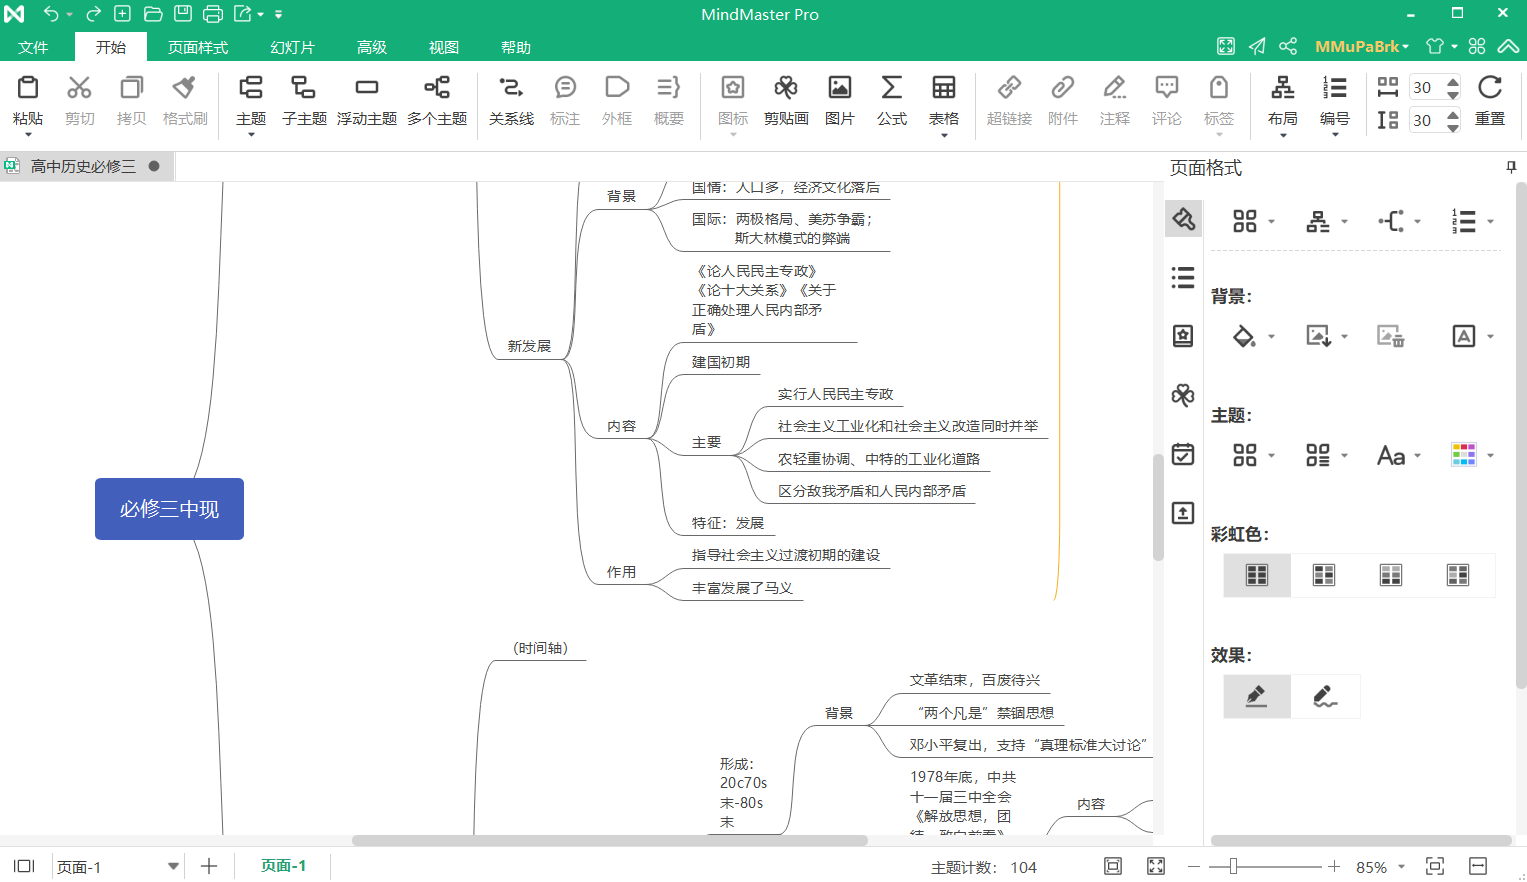The image size is (1527, 882).
Task: Insert a Floating Topic (浮动主题)
Action: coord(367,100)
